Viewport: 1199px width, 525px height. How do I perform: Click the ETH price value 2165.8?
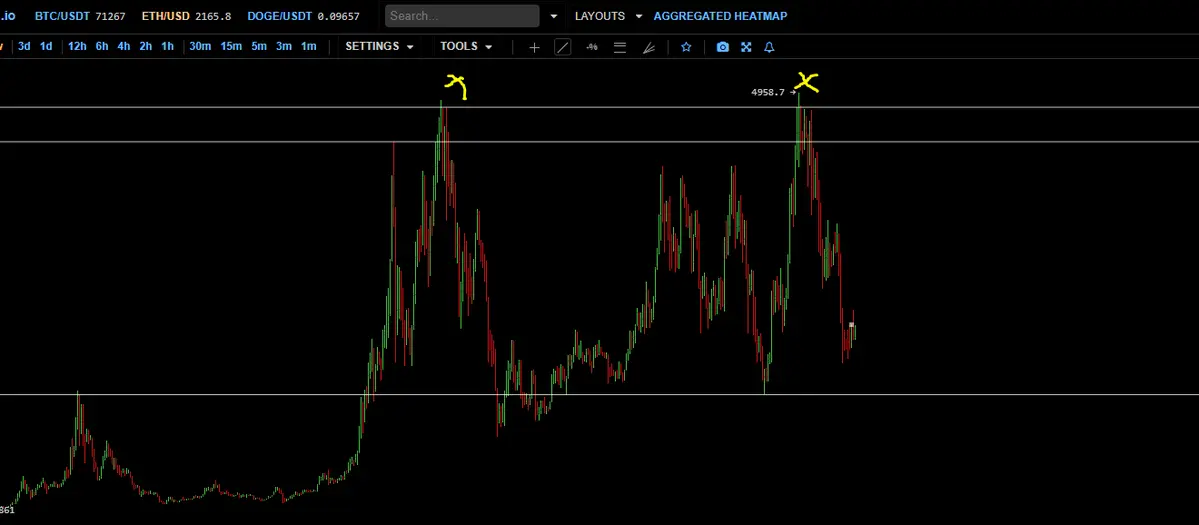(x=213, y=16)
